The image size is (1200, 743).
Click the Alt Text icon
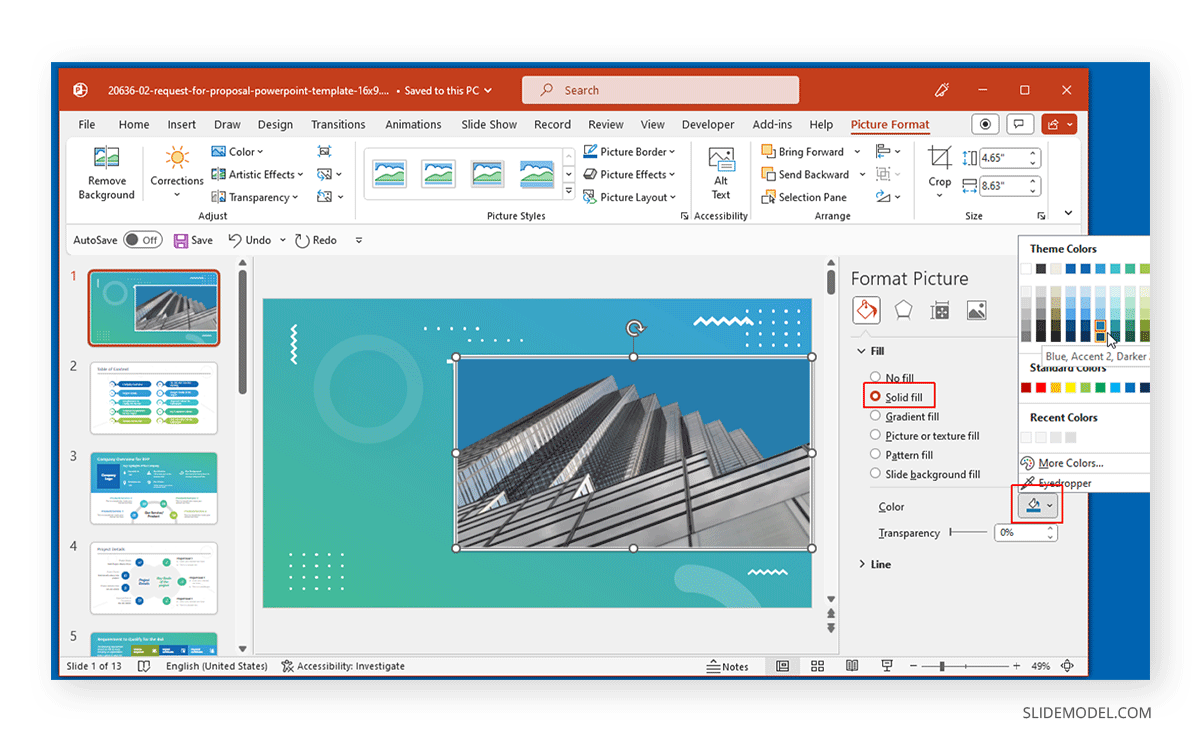(720, 172)
